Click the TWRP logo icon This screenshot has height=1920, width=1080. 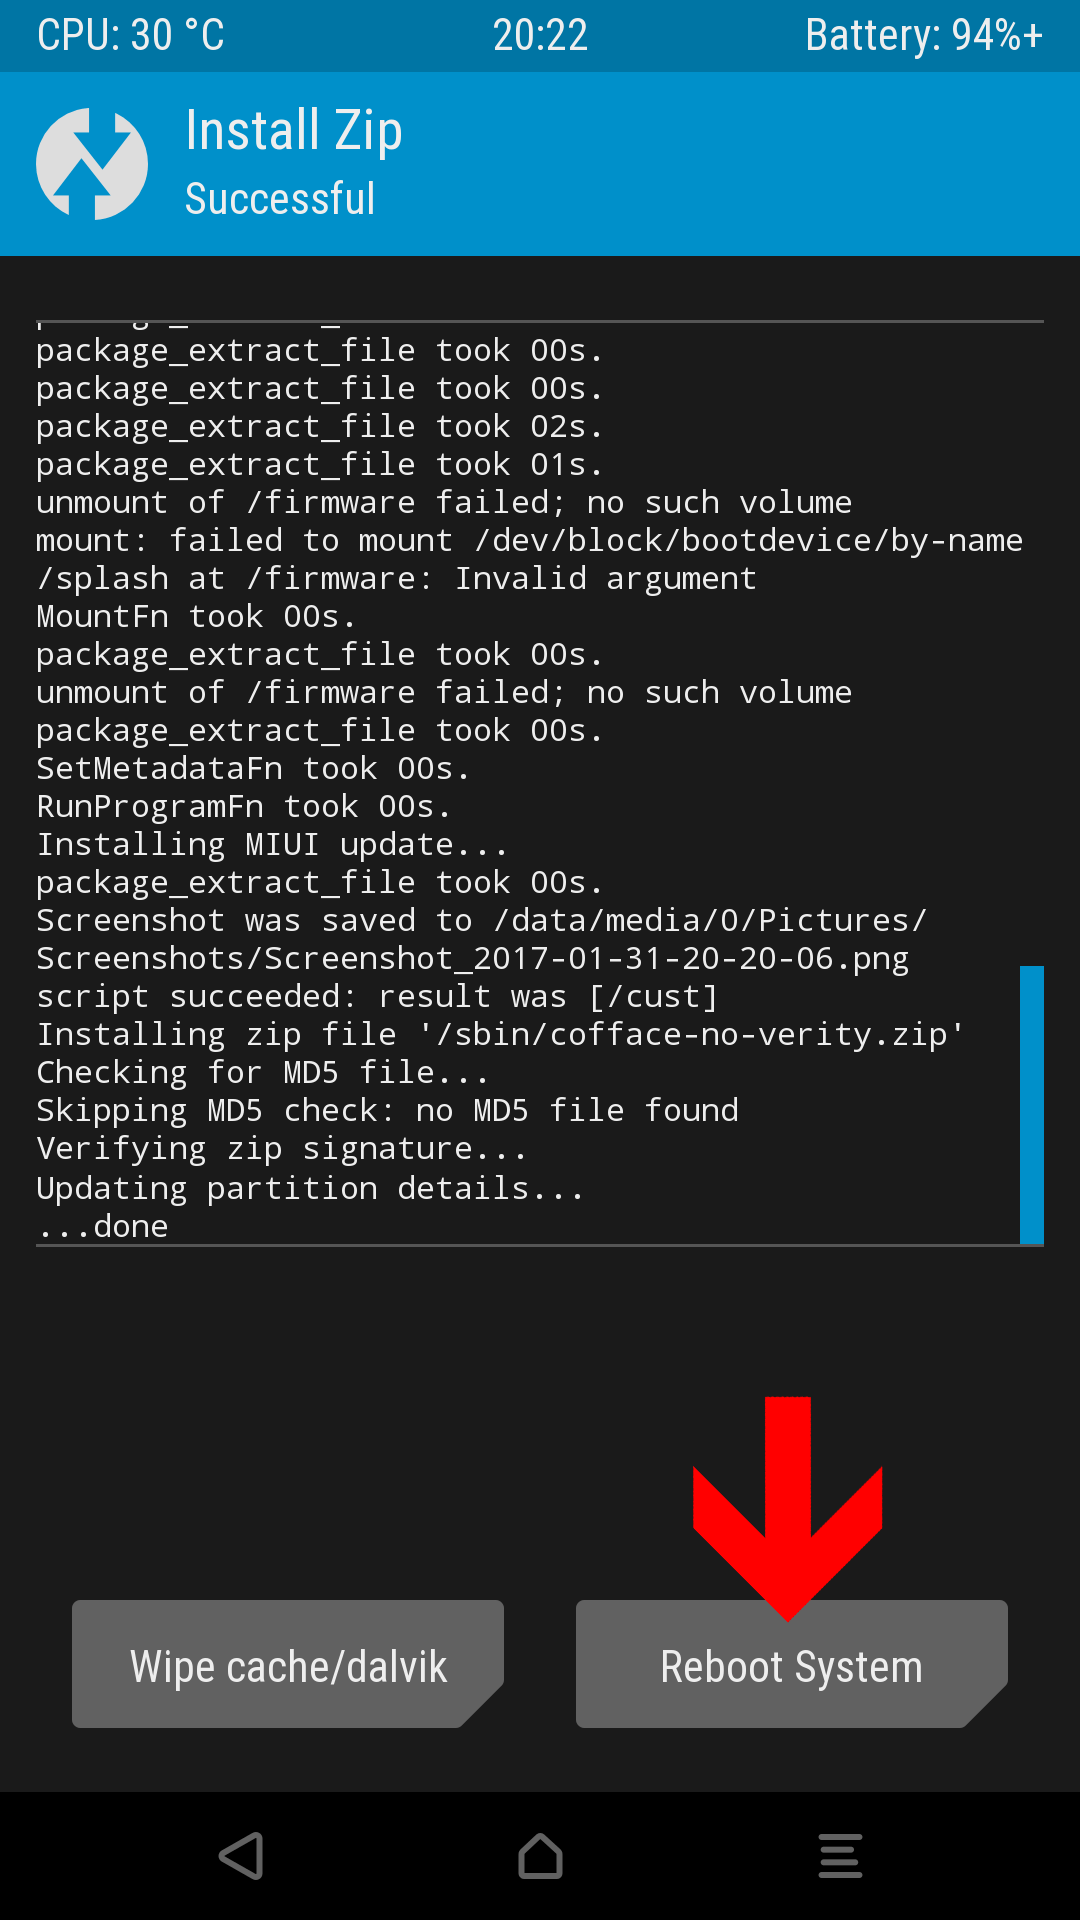point(92,163)
